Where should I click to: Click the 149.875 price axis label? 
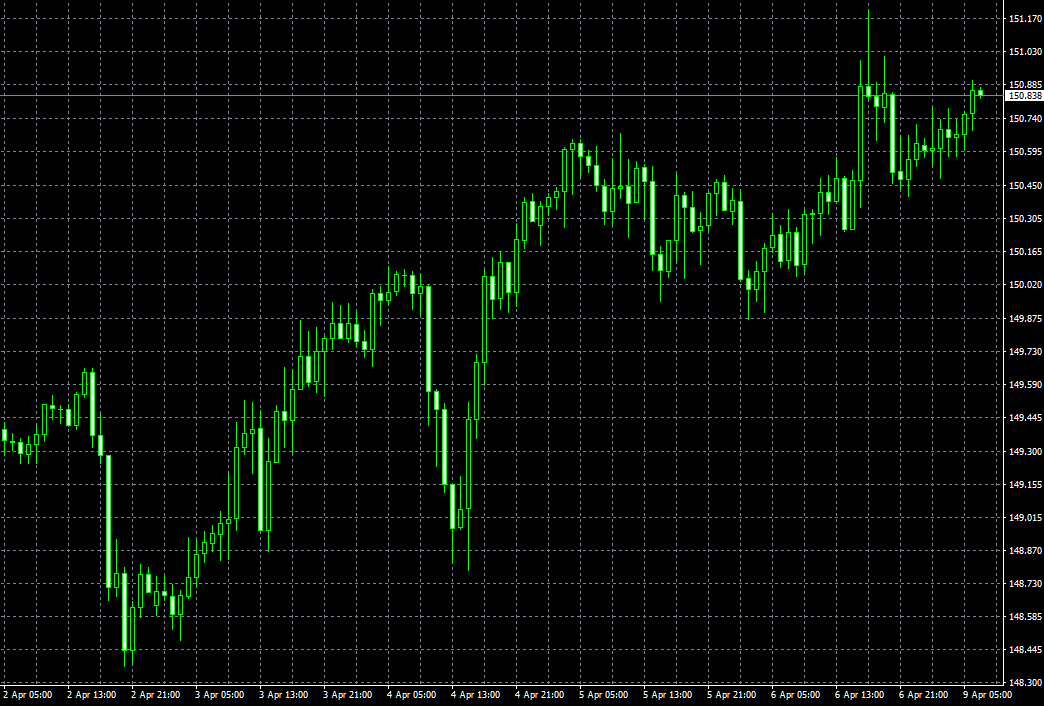[1025, 318]
